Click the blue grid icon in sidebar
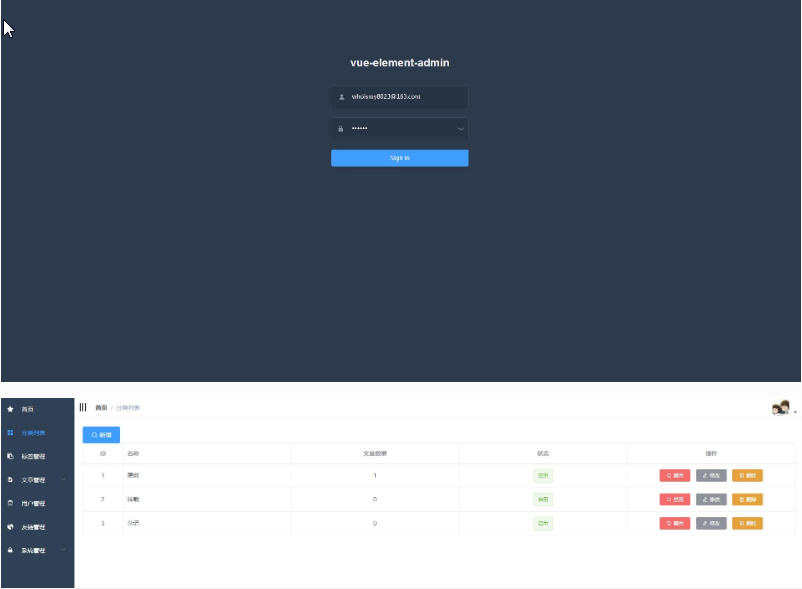The height and width of the screenshot is (589, 802). (10, 433)
